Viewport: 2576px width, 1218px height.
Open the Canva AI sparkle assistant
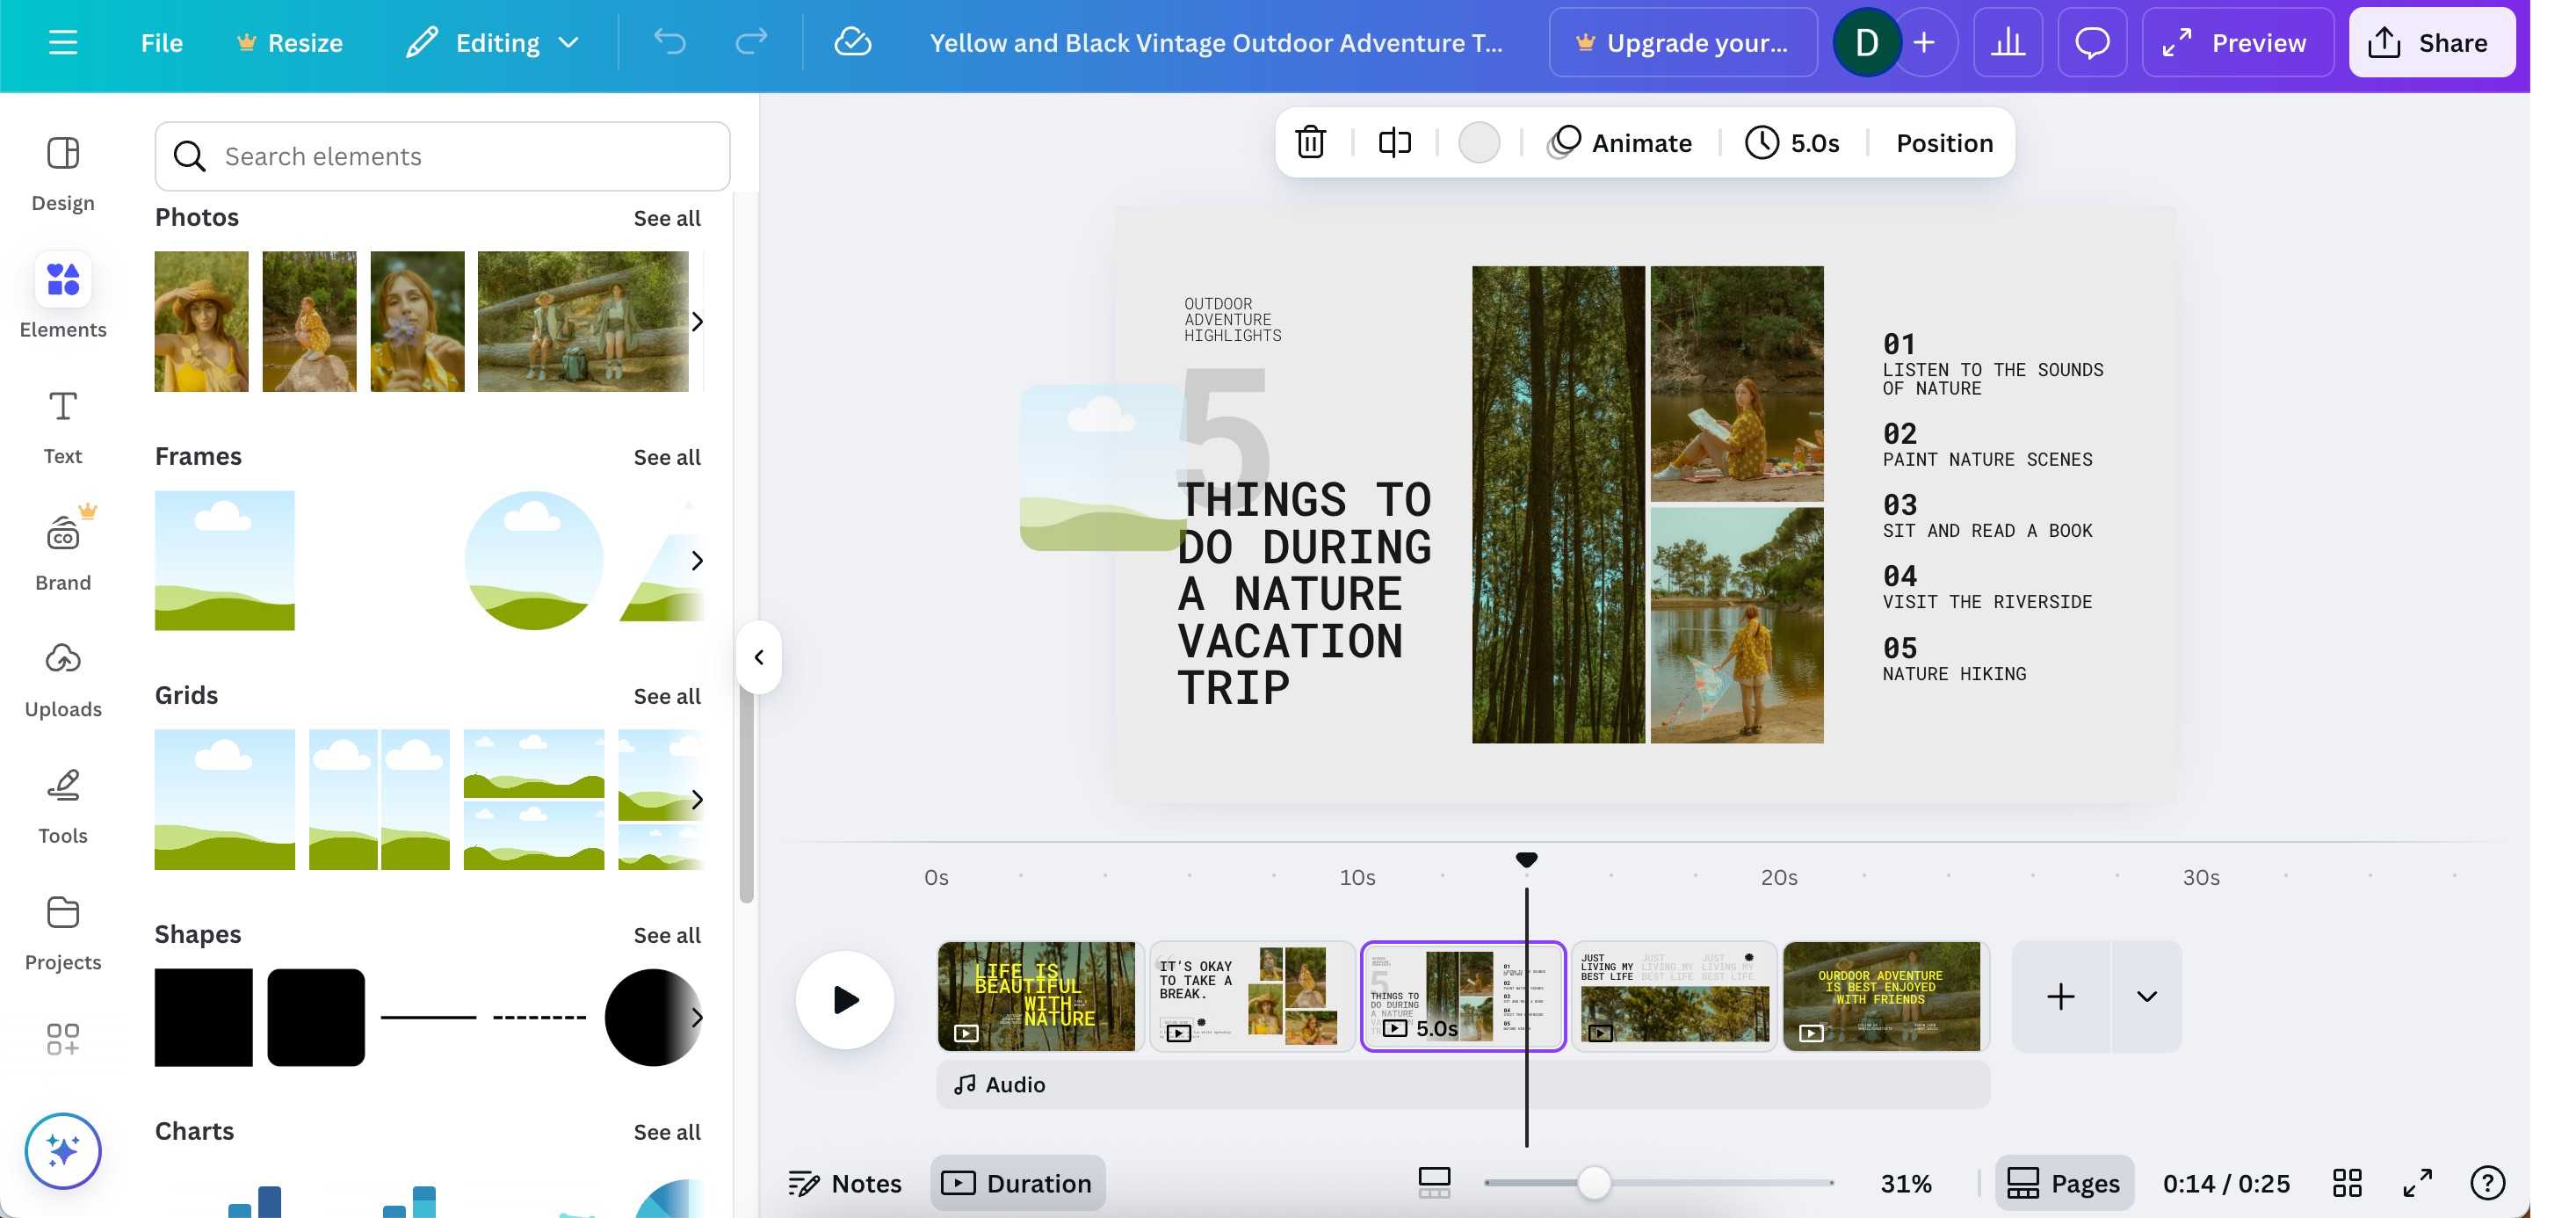tap(63, 1150)
